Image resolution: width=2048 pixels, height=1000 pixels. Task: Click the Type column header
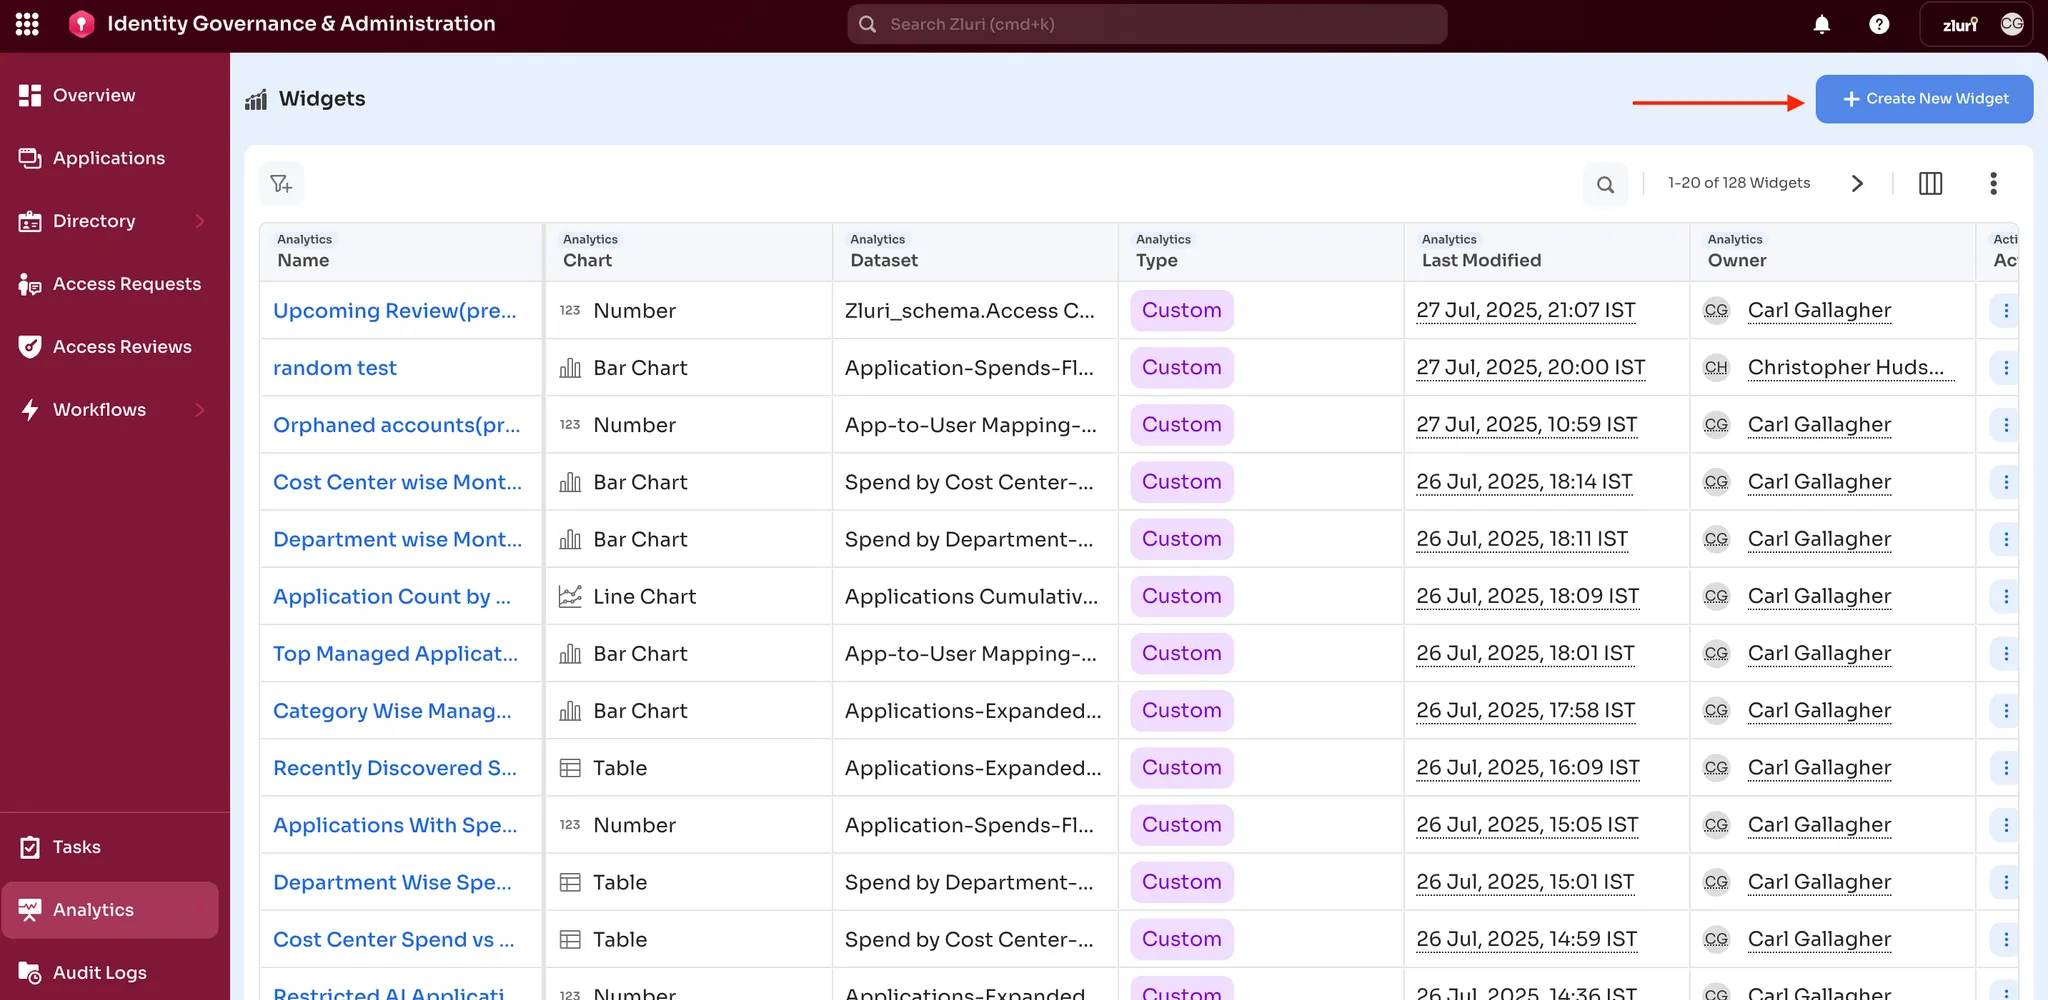(x=1261, y=252)
